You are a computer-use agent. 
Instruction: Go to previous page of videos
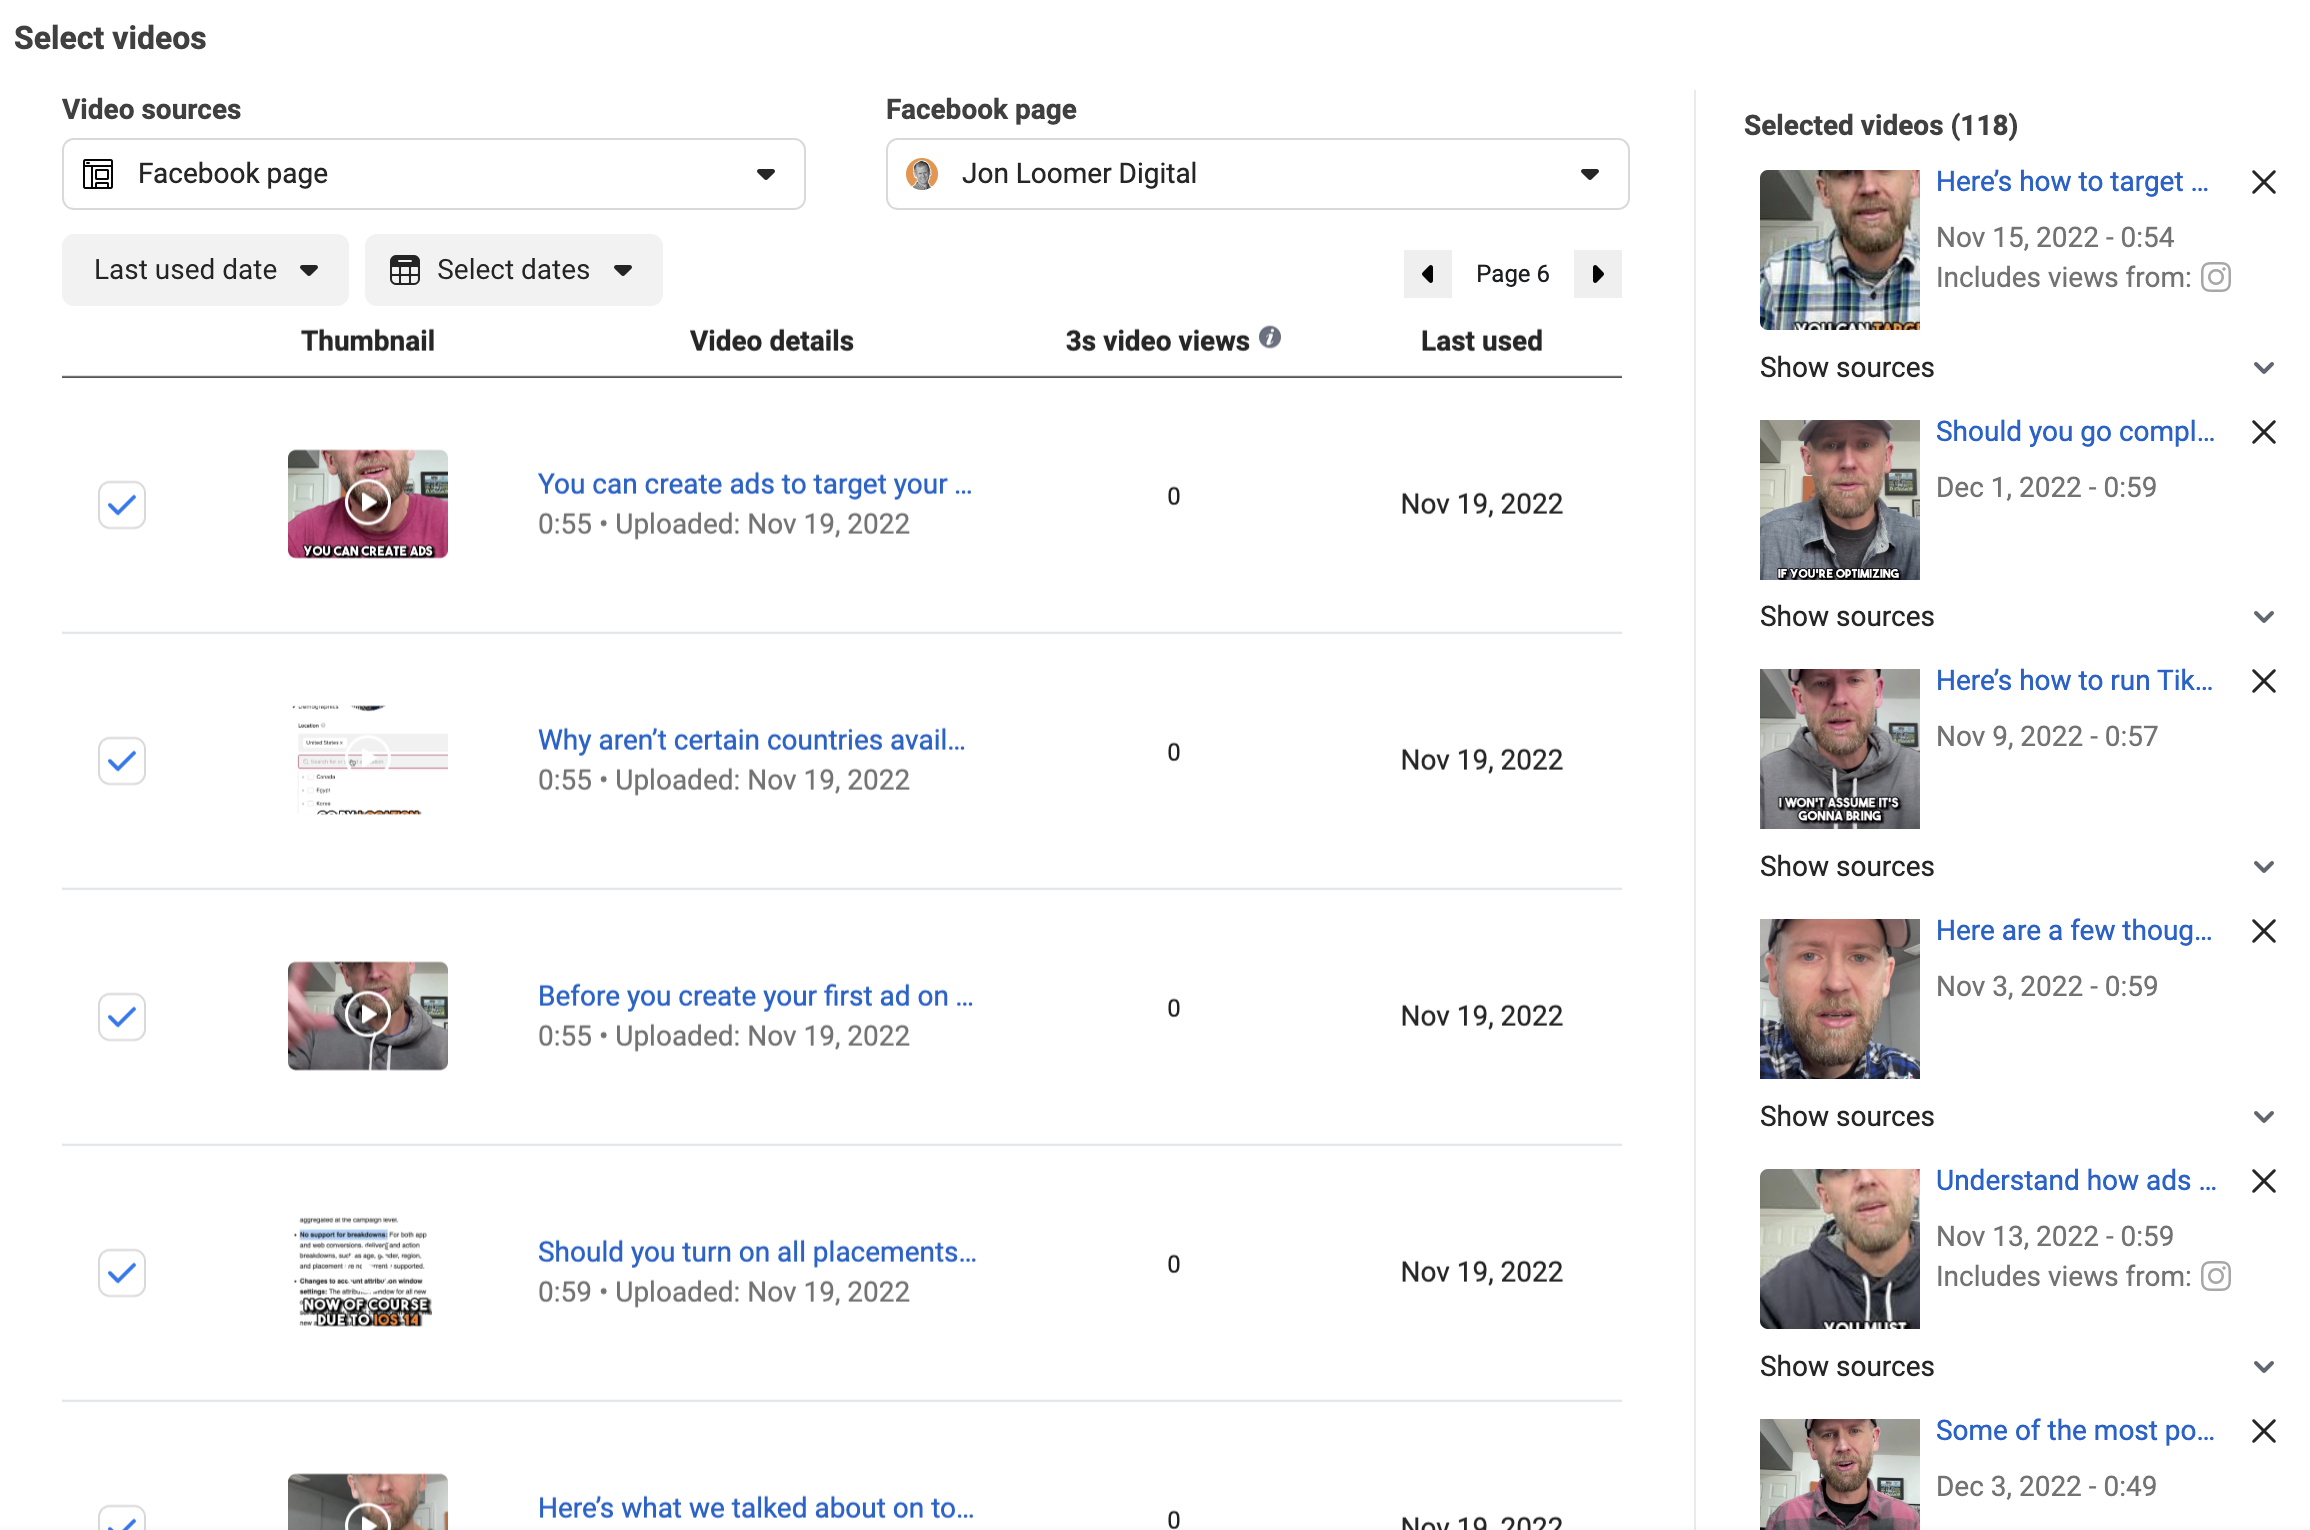(1428, 274)
